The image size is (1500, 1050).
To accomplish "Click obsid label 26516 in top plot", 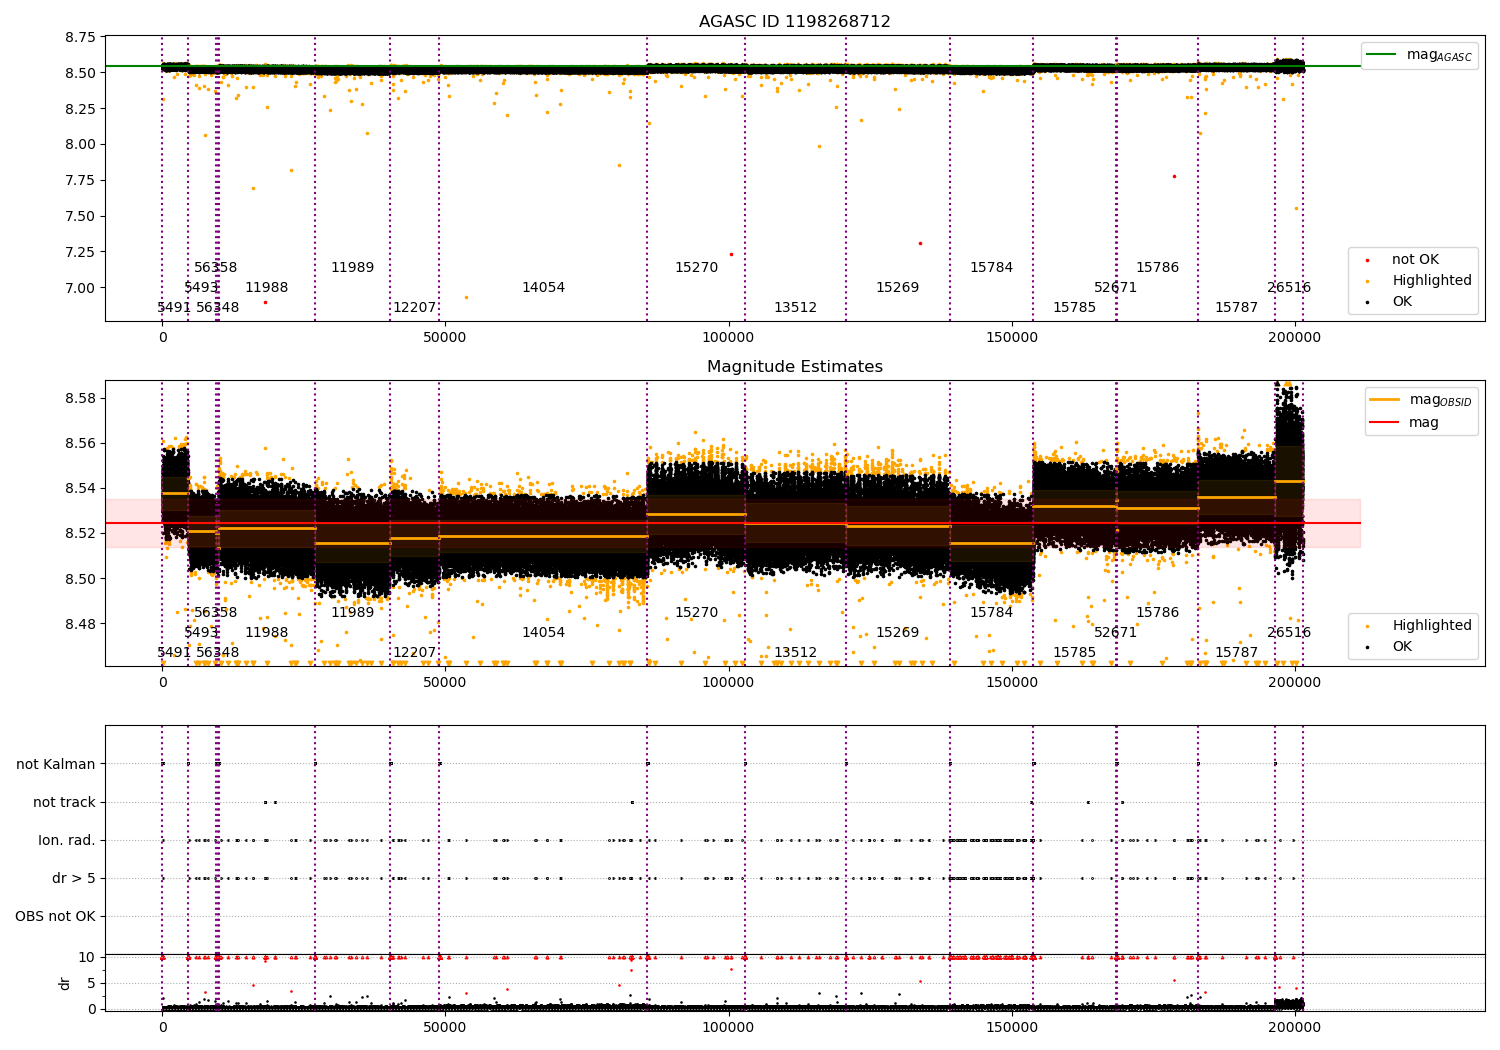I will pyautogui.click(x=1289, y=288).
